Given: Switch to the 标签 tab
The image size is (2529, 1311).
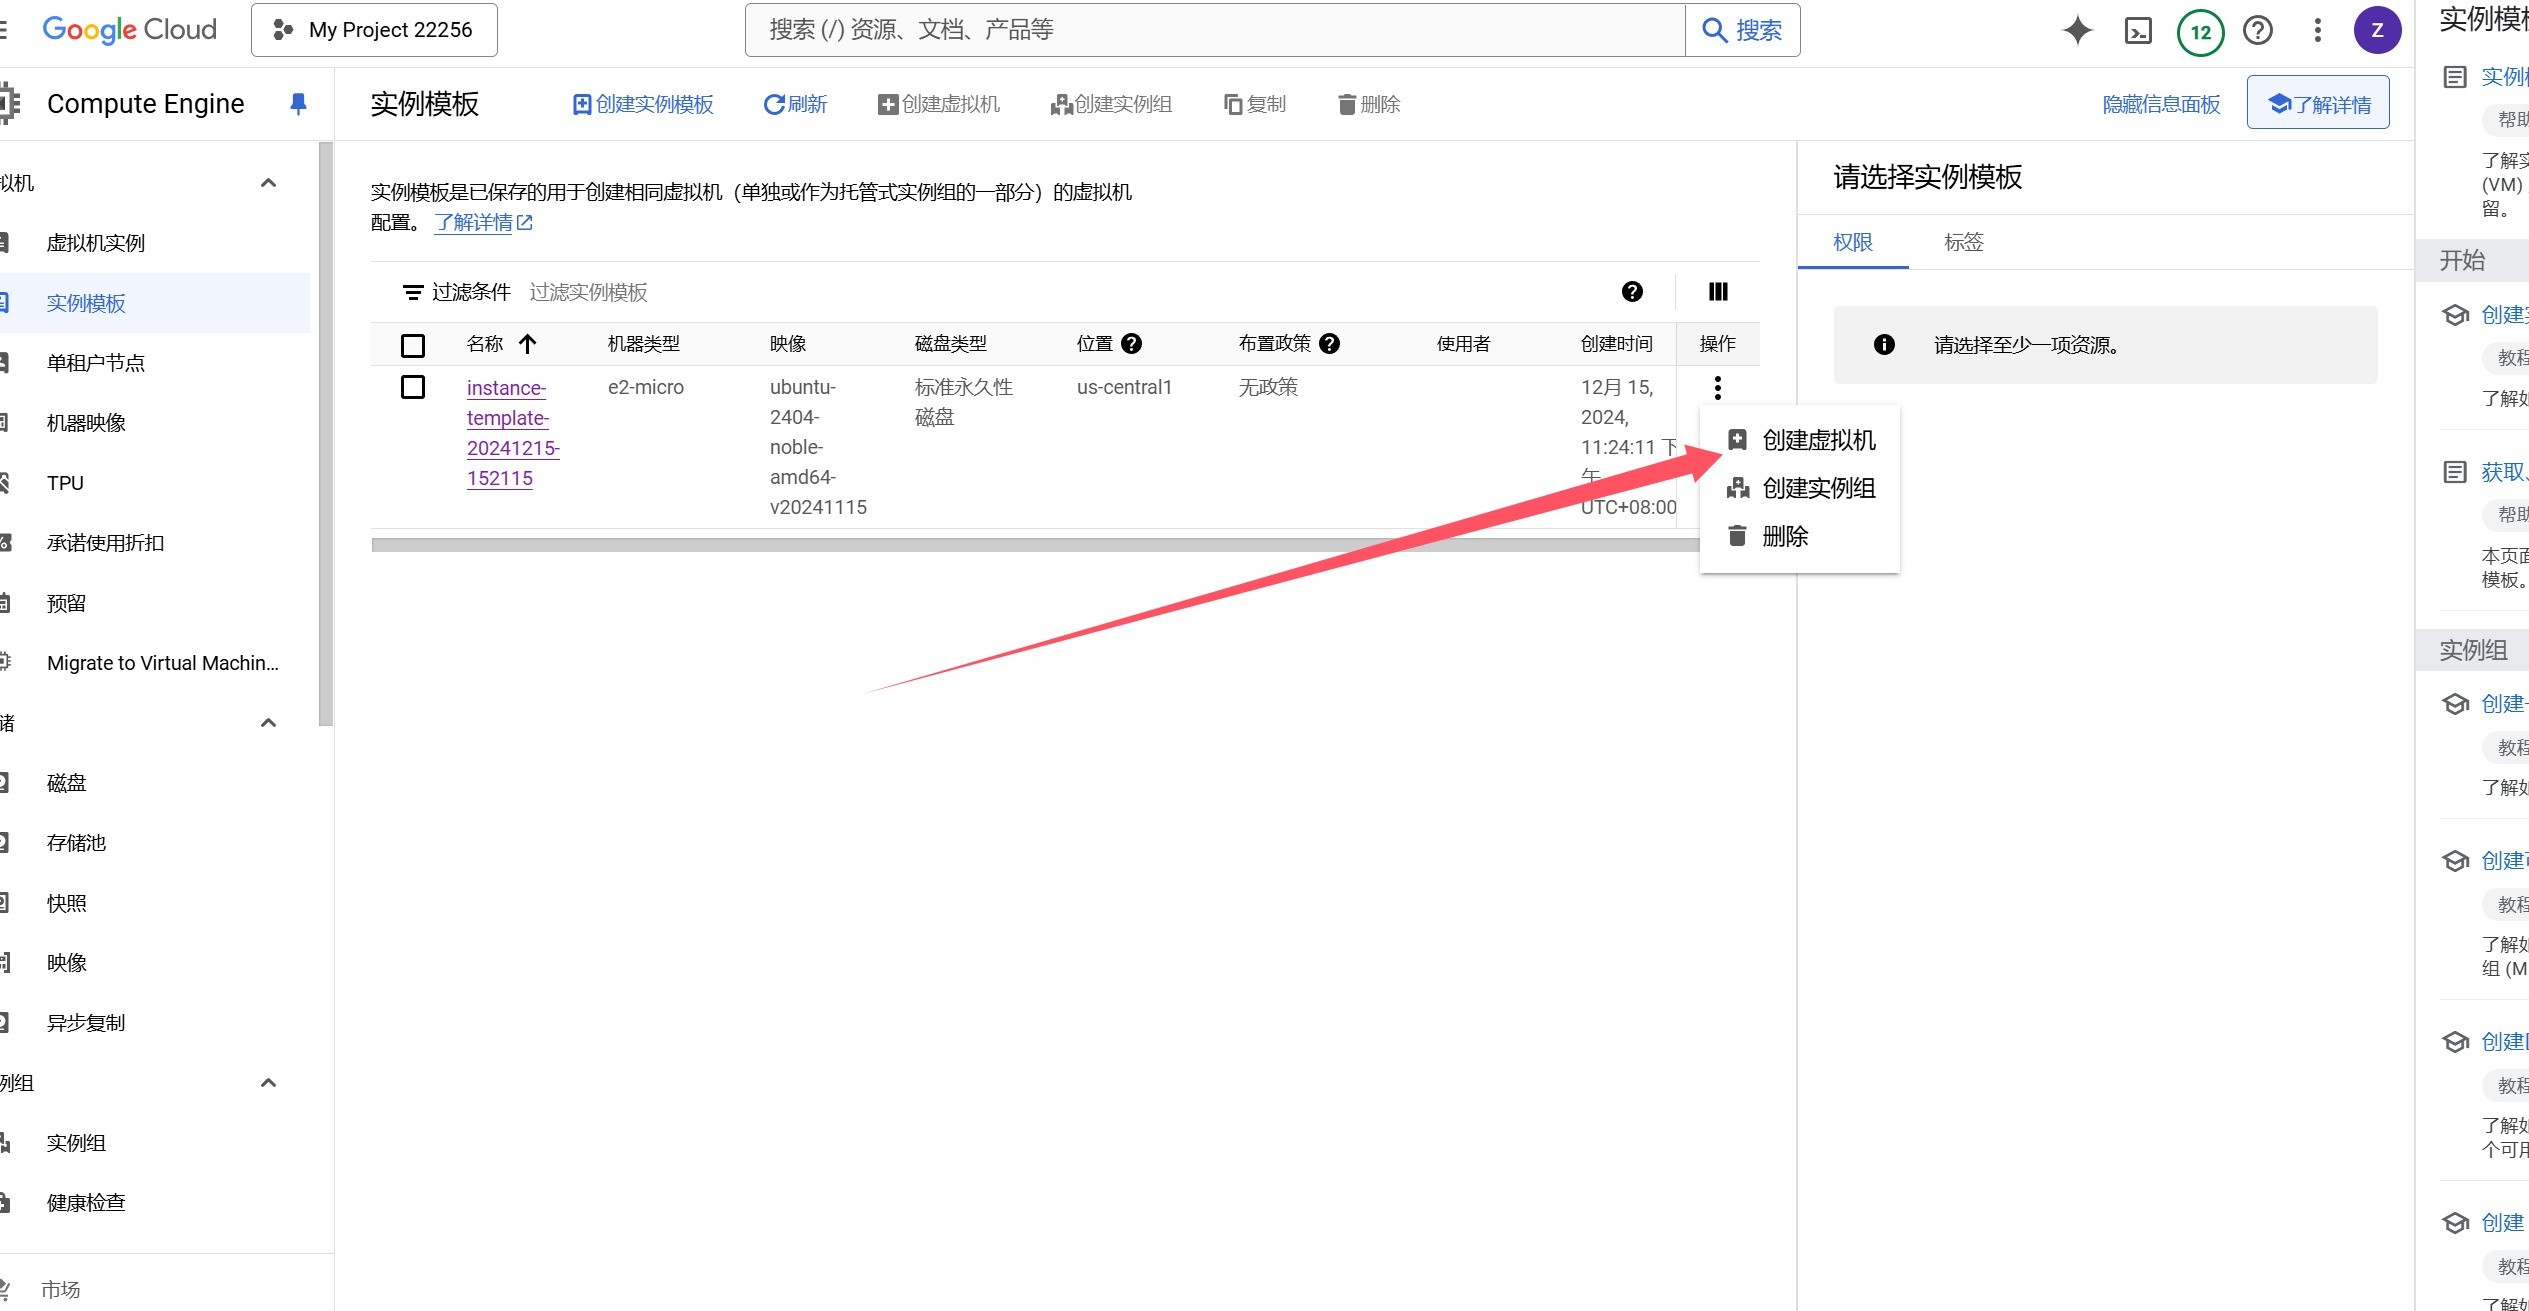Looking at the screenshot, I should pos(1963,242).
